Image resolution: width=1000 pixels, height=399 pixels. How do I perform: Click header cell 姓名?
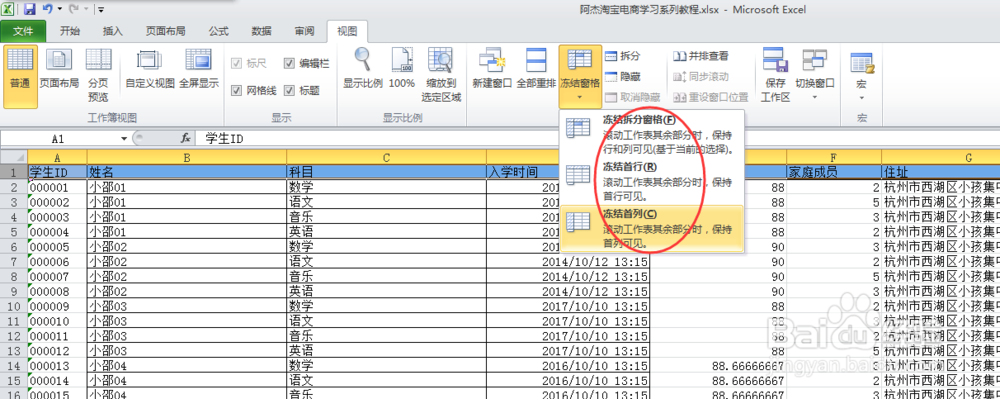click(187, 172)
